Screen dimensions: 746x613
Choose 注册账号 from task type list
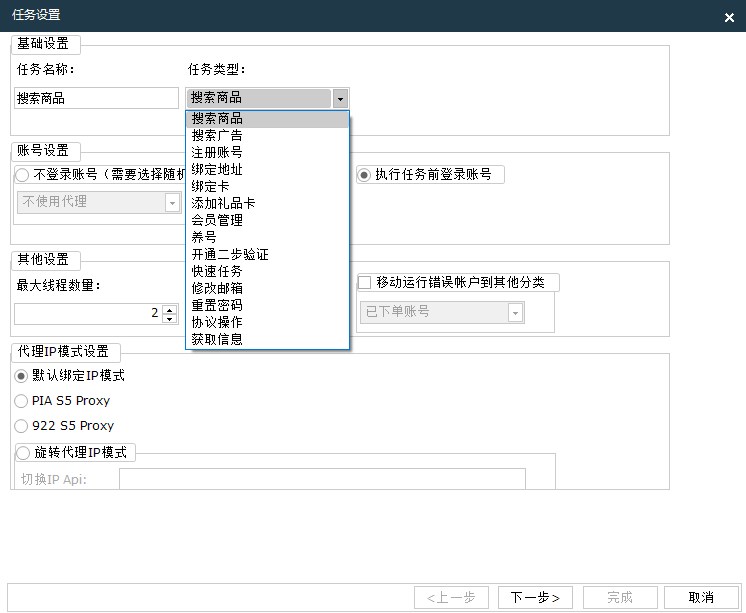267,152
